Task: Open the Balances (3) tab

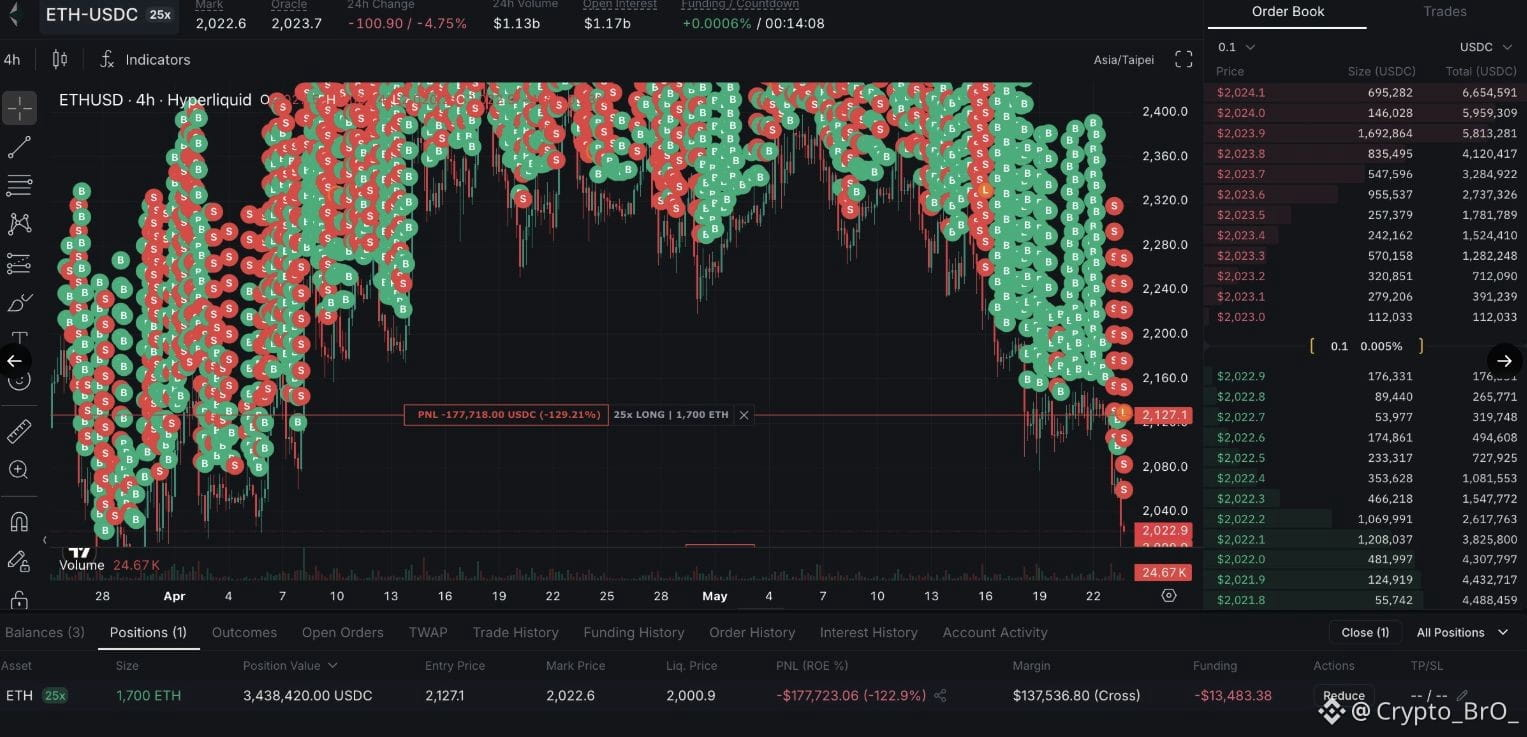Action: (x=45, y=632)
